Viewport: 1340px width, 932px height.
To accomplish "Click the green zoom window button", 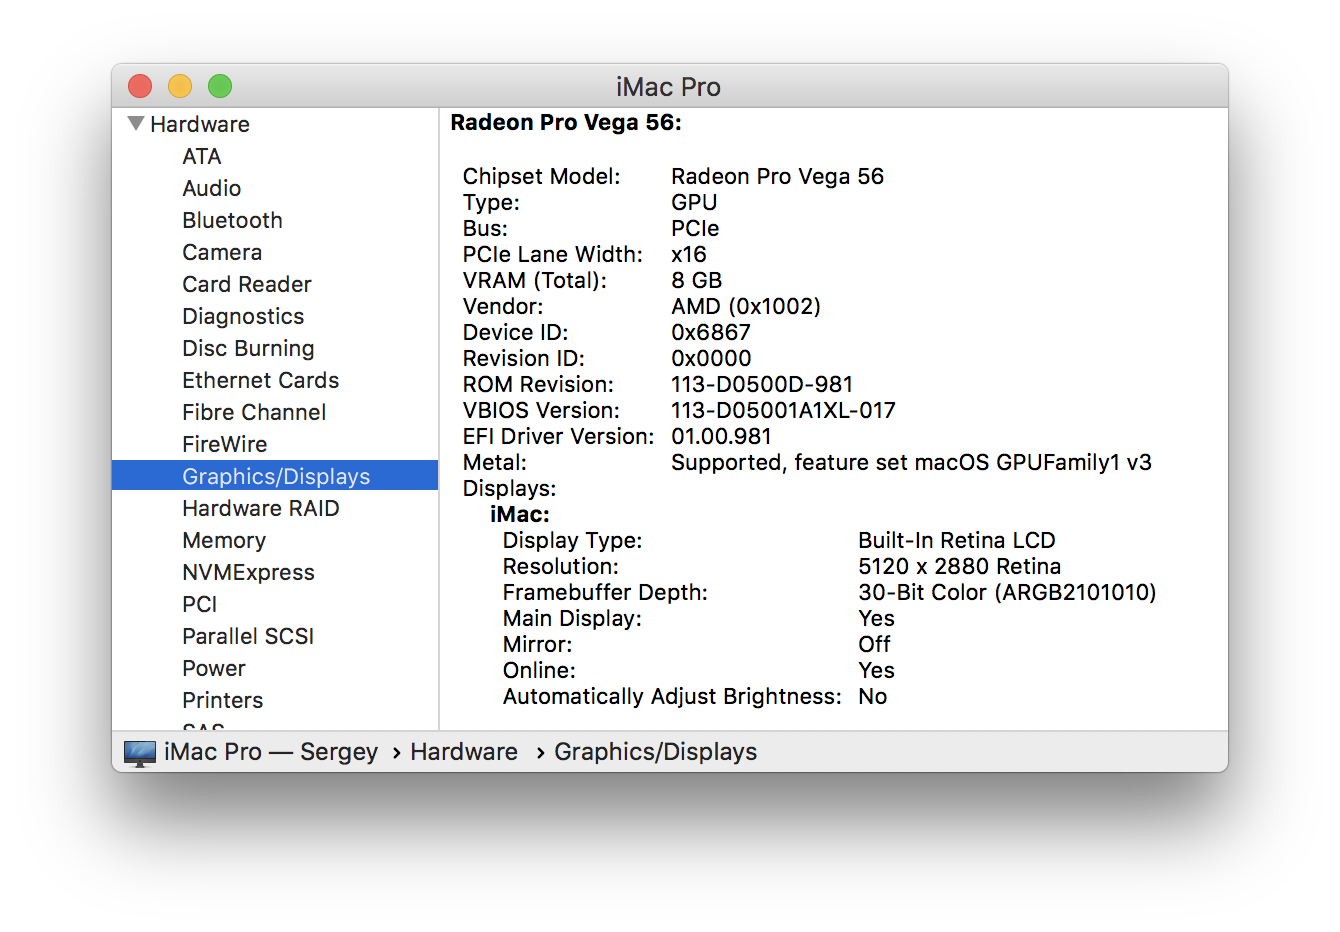I will point(220,87).
